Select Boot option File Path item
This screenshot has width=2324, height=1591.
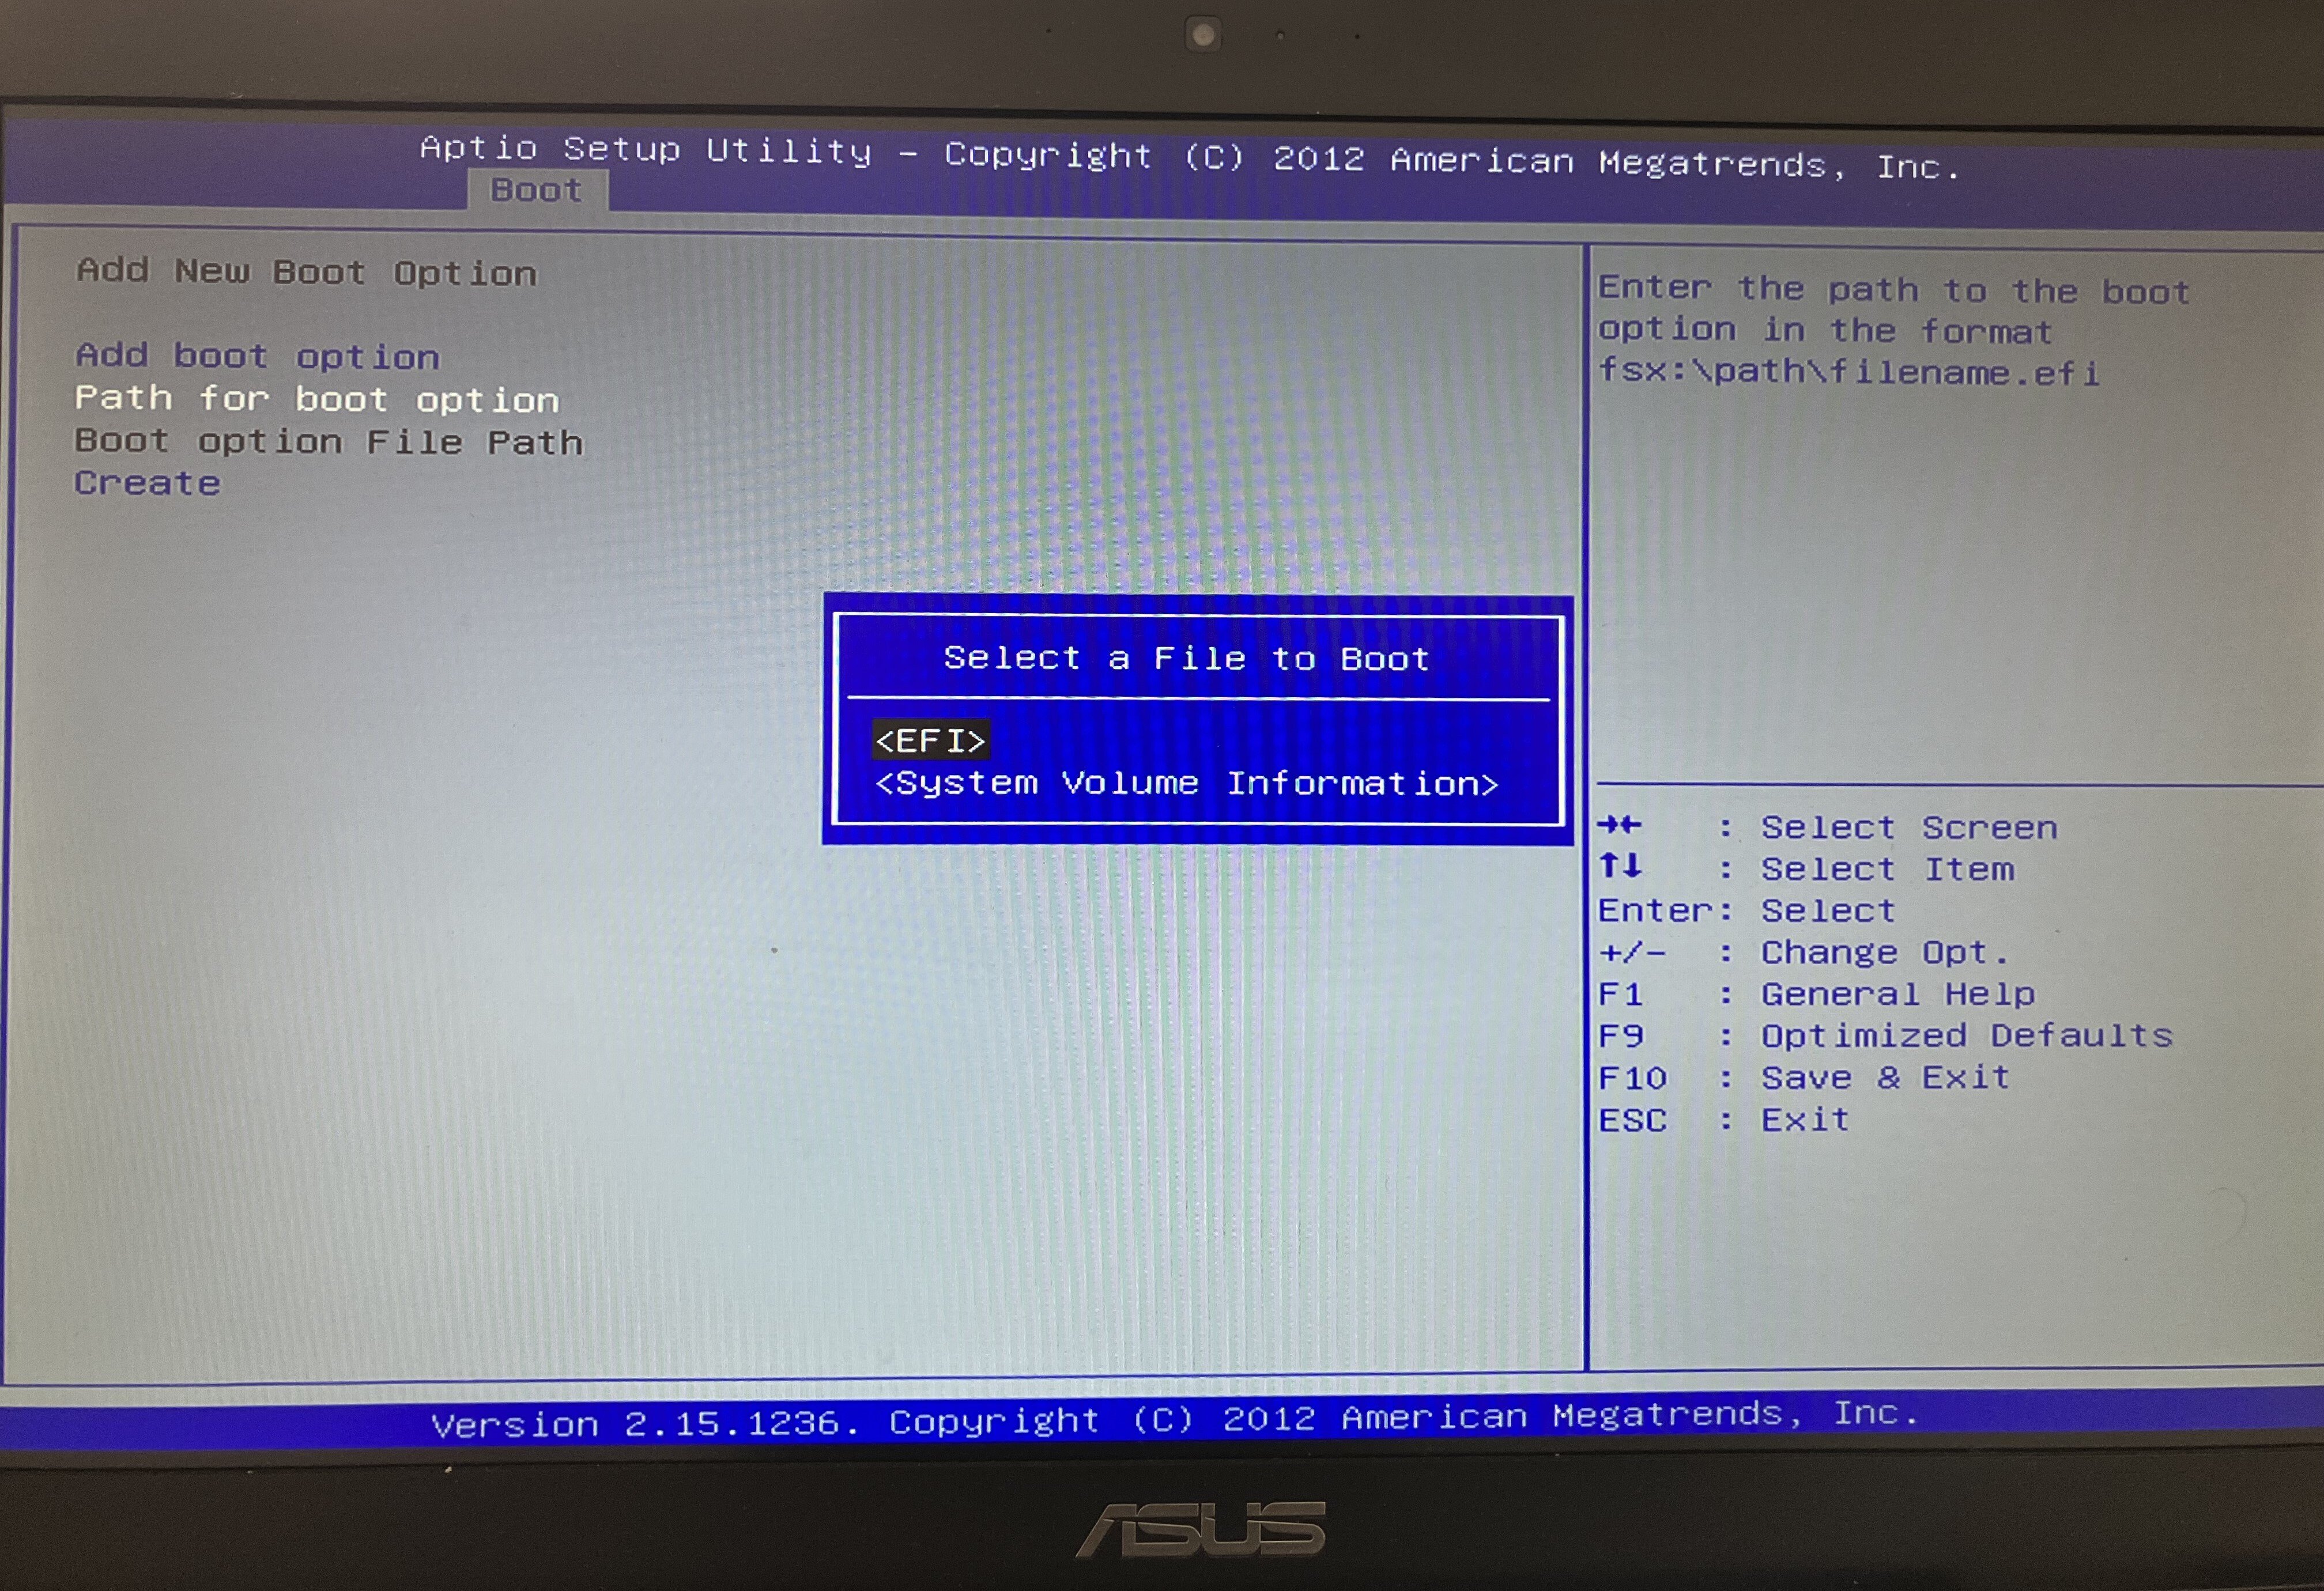click(x=329, y=441)
